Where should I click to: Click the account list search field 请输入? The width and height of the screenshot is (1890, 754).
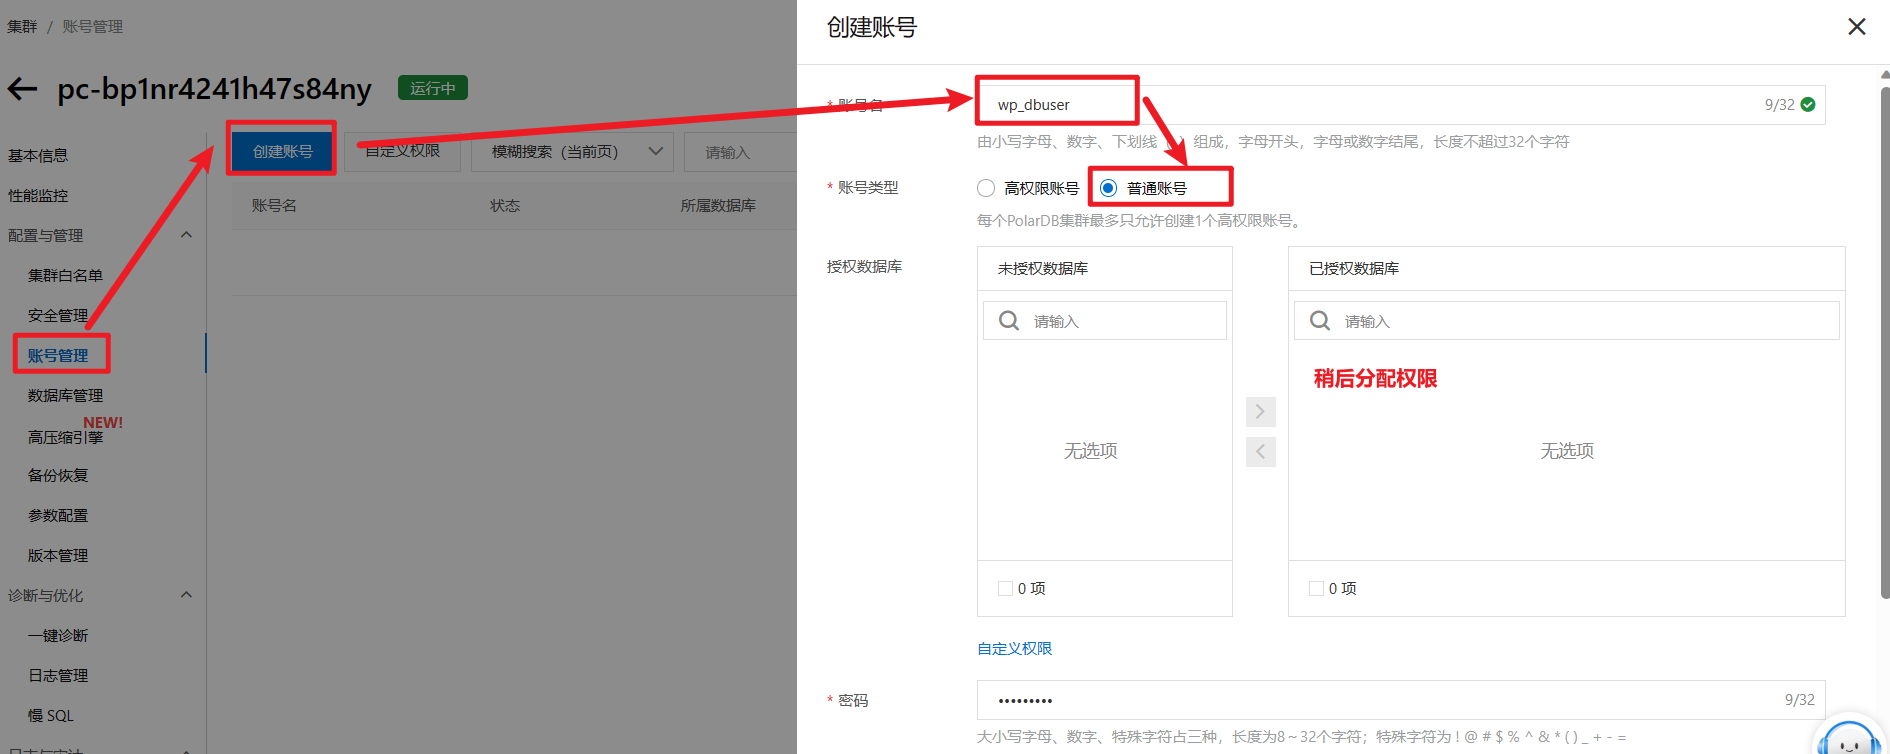click(740, 152)
